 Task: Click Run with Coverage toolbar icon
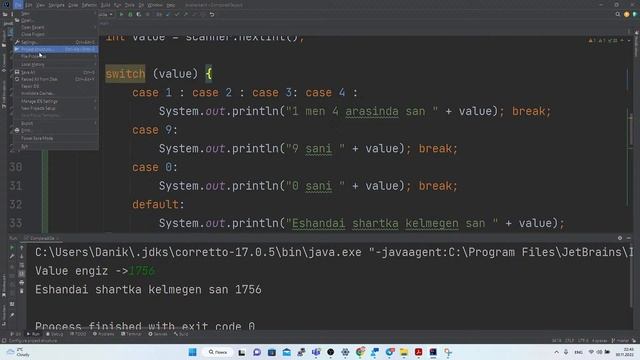pos(139,14)
